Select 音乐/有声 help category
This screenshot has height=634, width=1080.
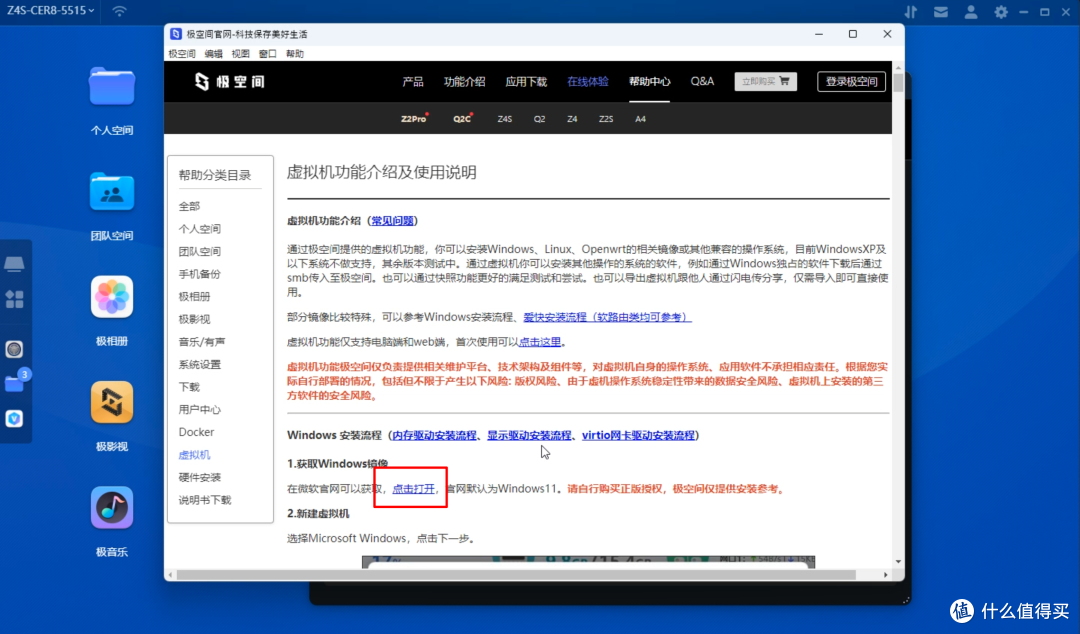[202, 342]
